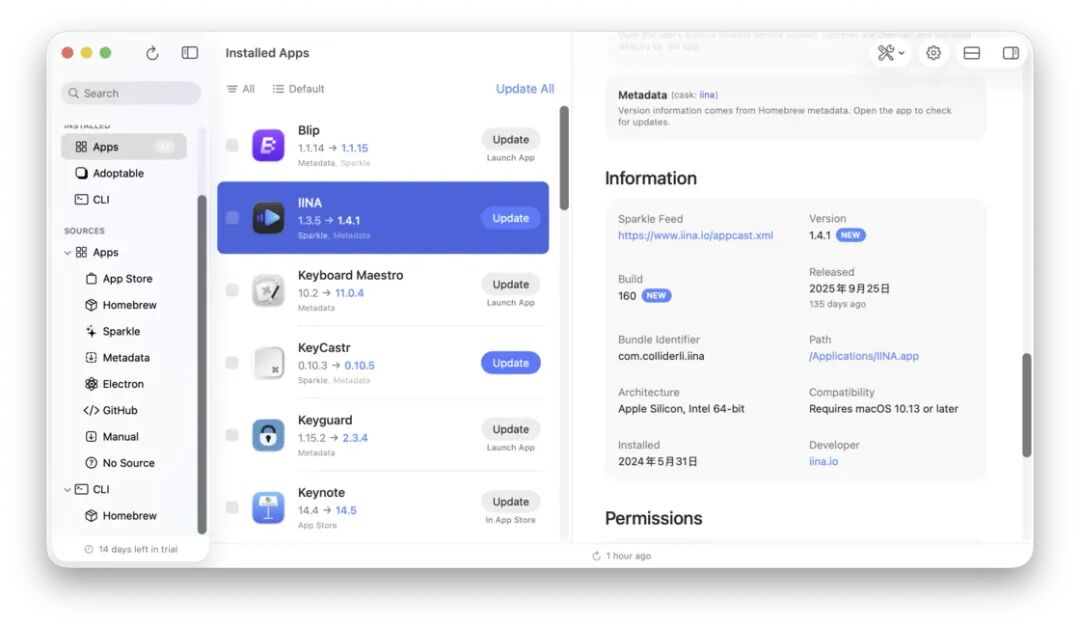Viewport: 1080px width, 629px height.
Task: Collapse the CLI sources group chevron
Action: [68, 490]
